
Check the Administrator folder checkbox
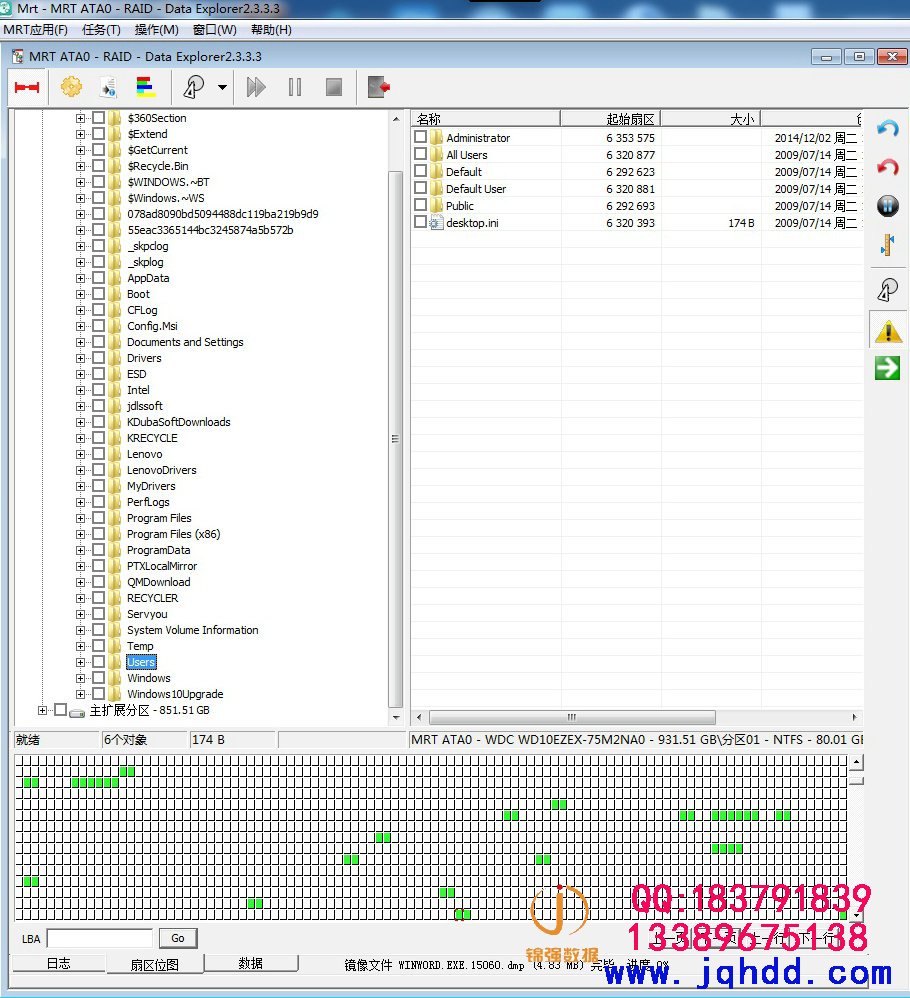coord(420,137)
